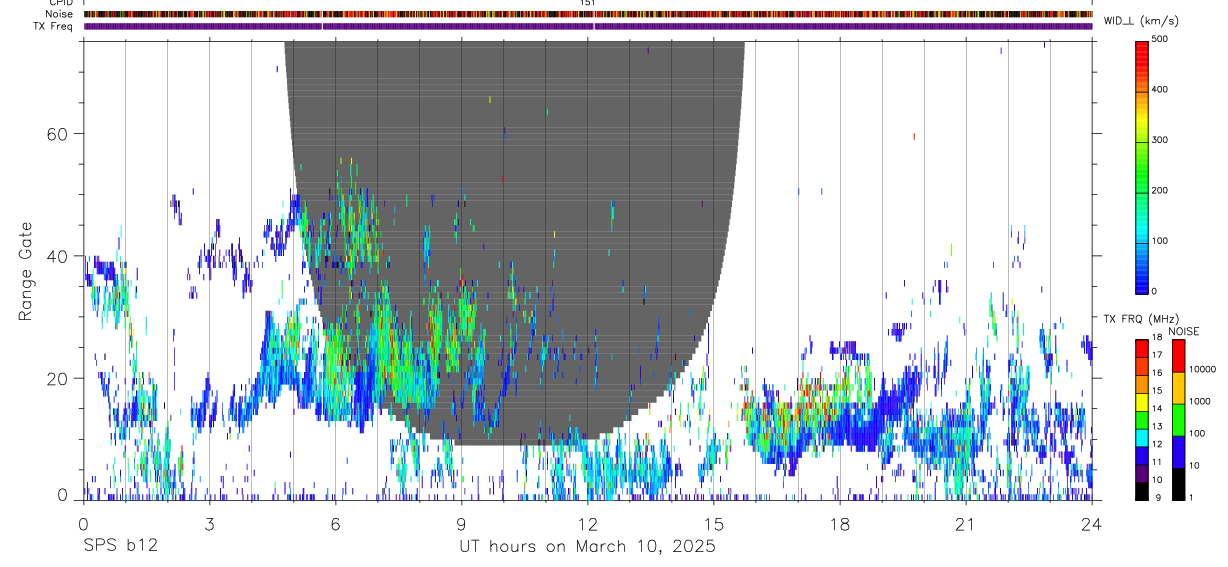The height and width of the screenshot is (567, 1228).
Task: Click the red swatch on NOISE legend
Action: pos(1178,356)
